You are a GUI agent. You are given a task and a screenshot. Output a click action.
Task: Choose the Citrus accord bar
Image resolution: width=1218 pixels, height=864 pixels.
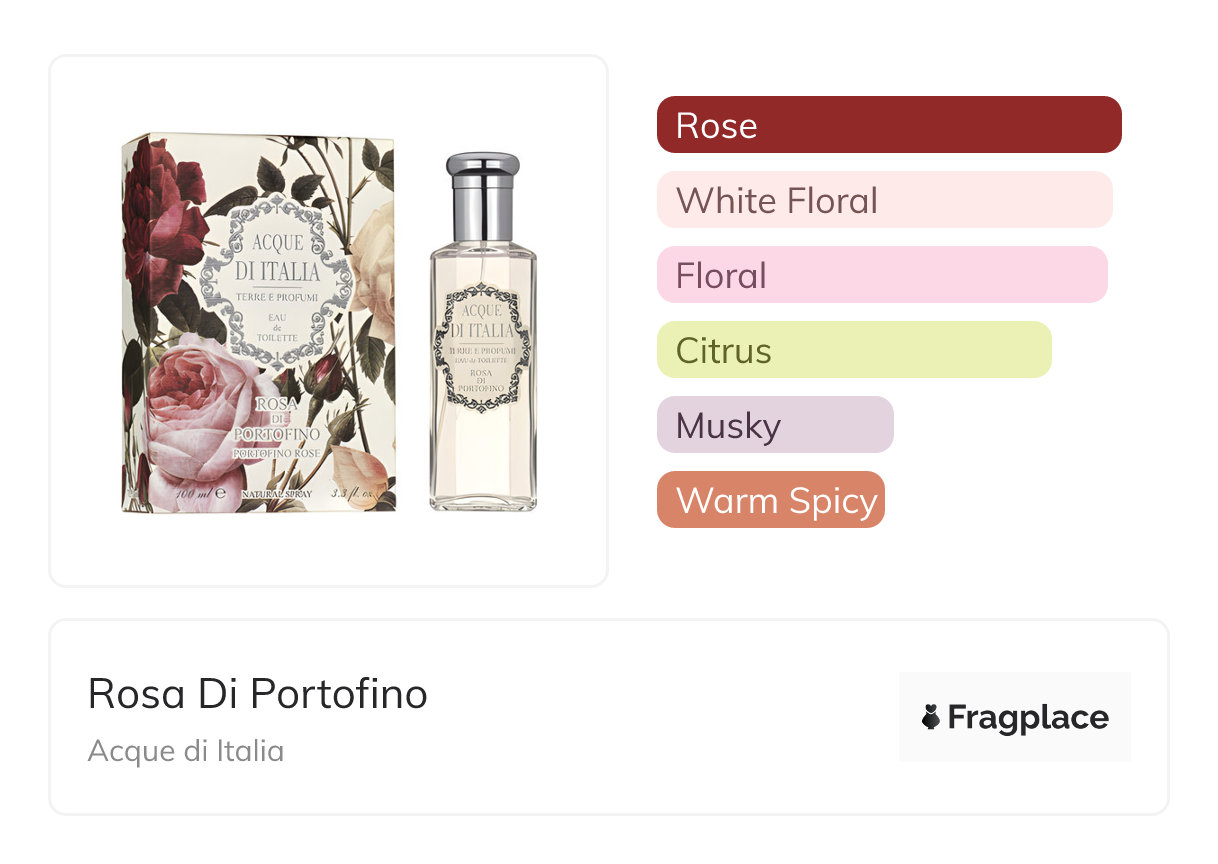(853, 350)
